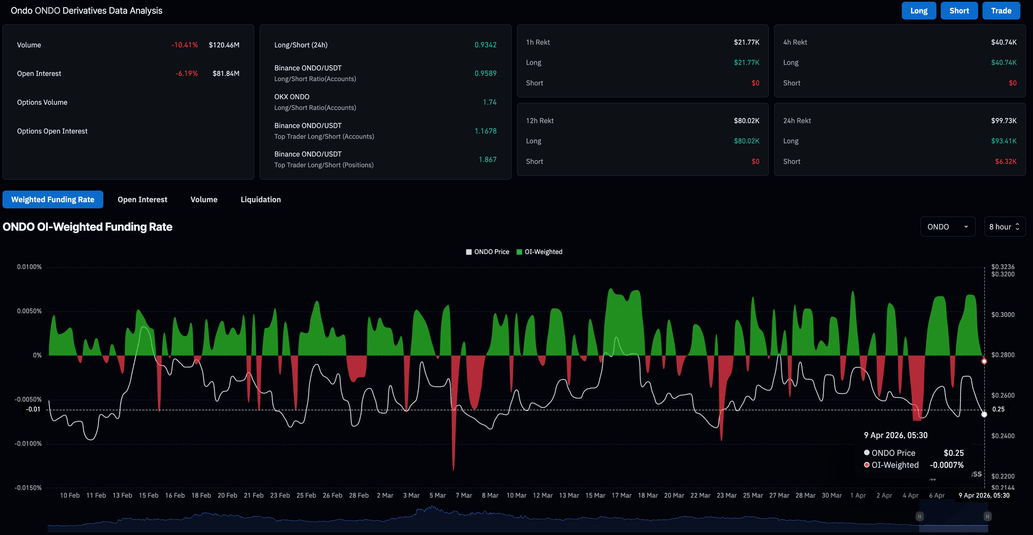
Task: Click the Long button
Action: [918, 11]
